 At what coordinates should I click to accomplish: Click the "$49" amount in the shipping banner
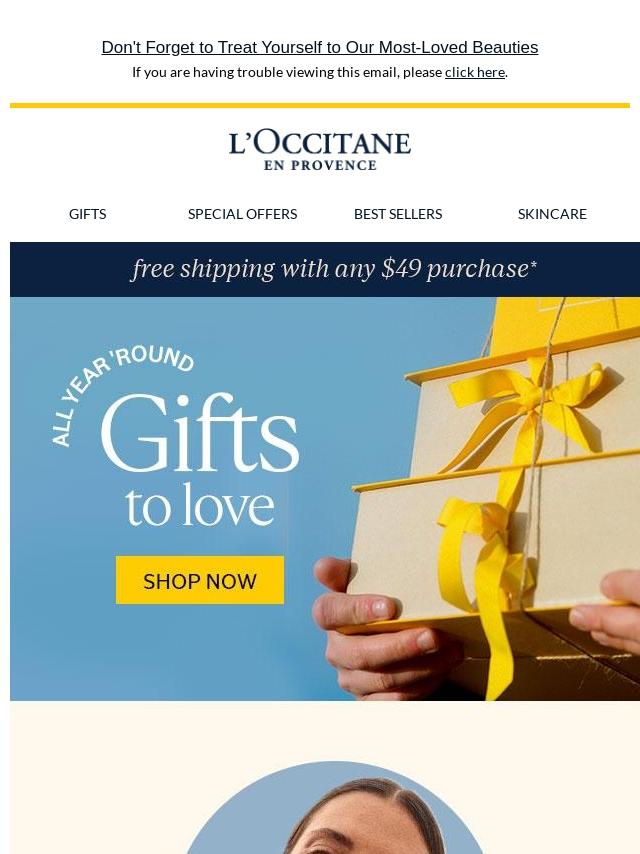click(x=401, y=269)
